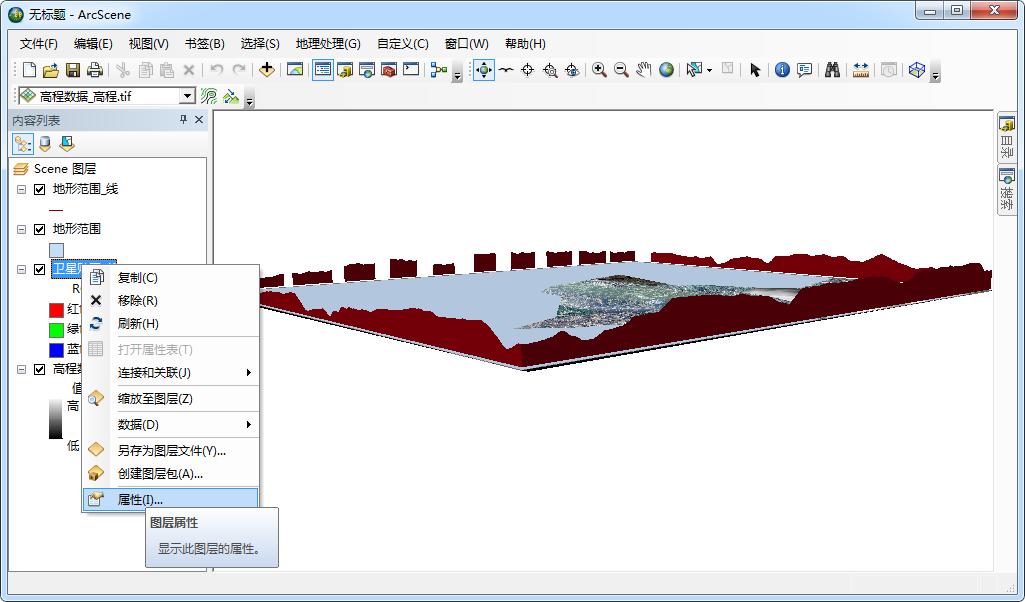Toggle the 高程数据 layer checkbox
This screenshot has width=1025, height=602.
(40, 369)
